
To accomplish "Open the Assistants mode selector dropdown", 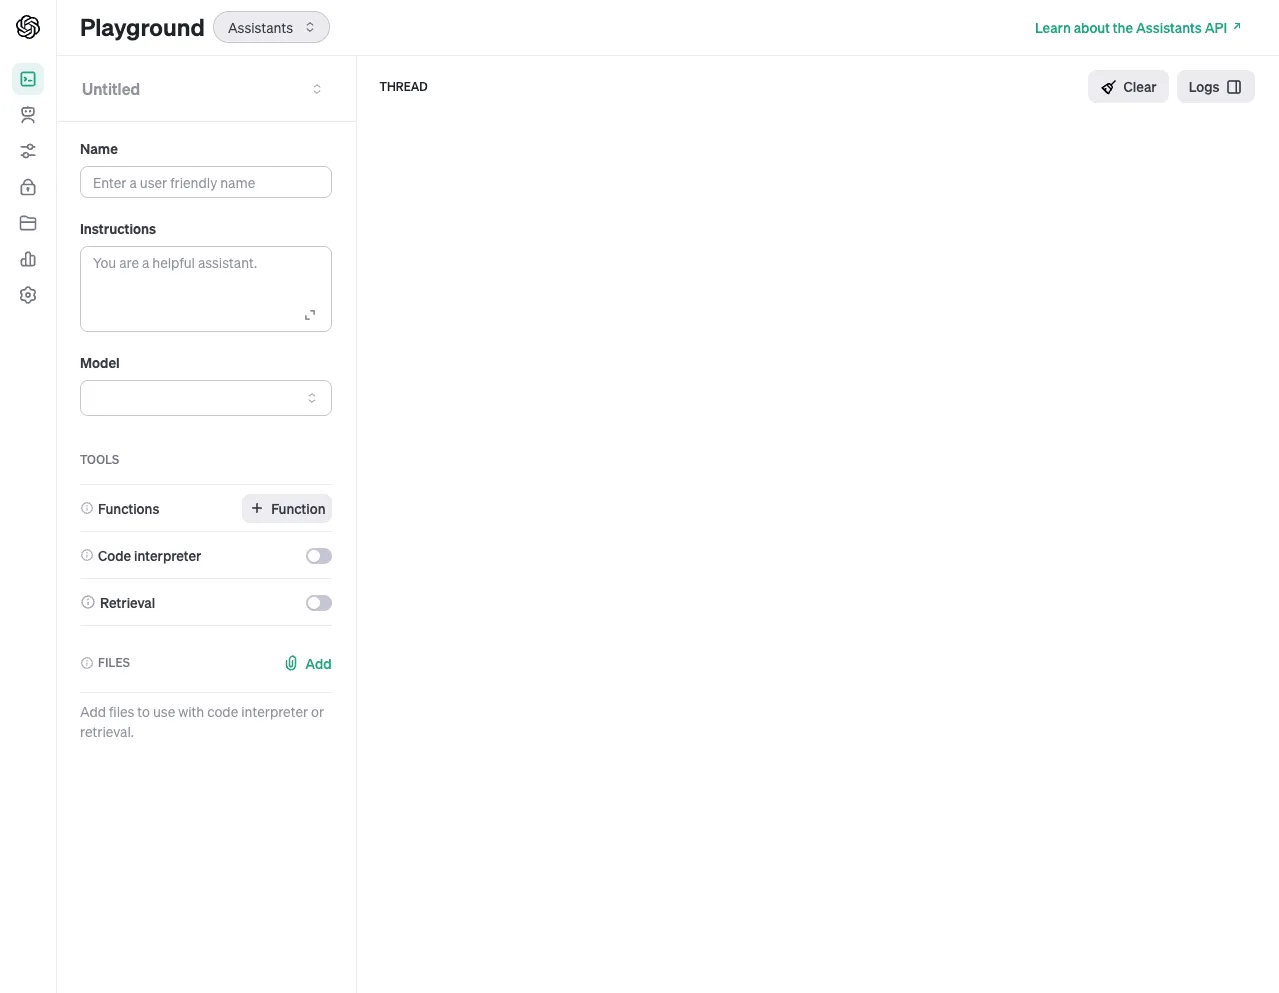I will click(270, 27).
